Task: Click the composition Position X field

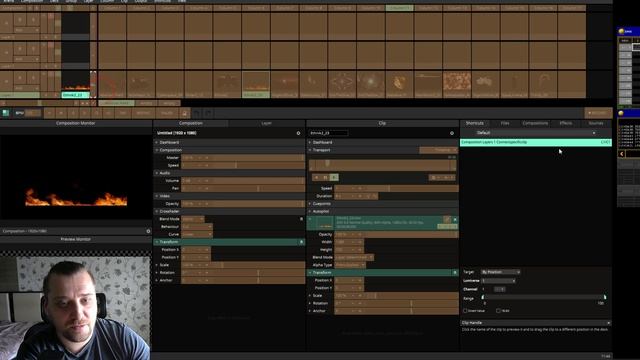Action: (196, 249)
